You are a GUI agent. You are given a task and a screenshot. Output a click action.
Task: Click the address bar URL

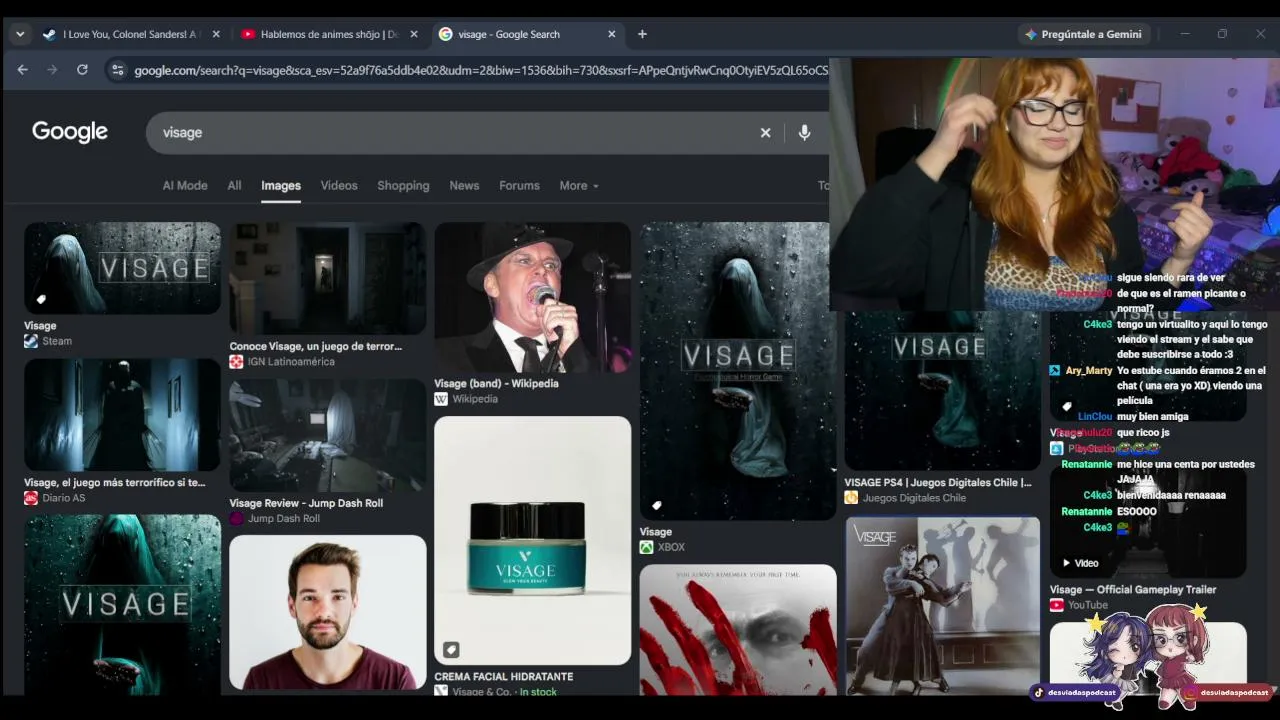480,70
